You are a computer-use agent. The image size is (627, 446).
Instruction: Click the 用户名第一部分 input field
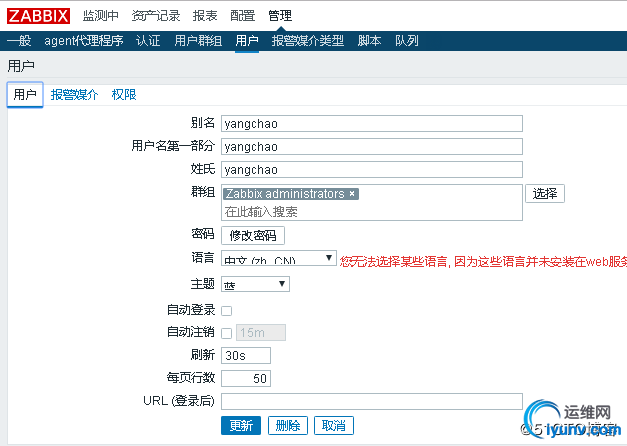pyautogui.click(x=372, y=147)
